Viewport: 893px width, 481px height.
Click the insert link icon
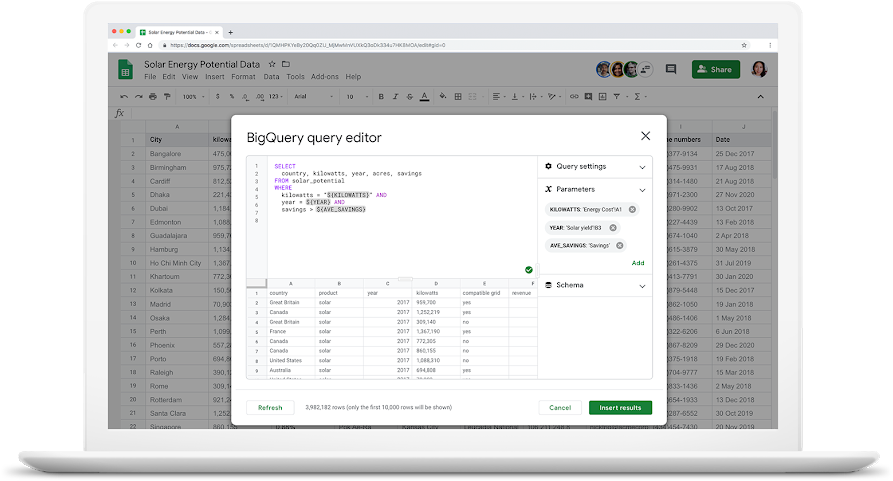(x=574, y=97)
